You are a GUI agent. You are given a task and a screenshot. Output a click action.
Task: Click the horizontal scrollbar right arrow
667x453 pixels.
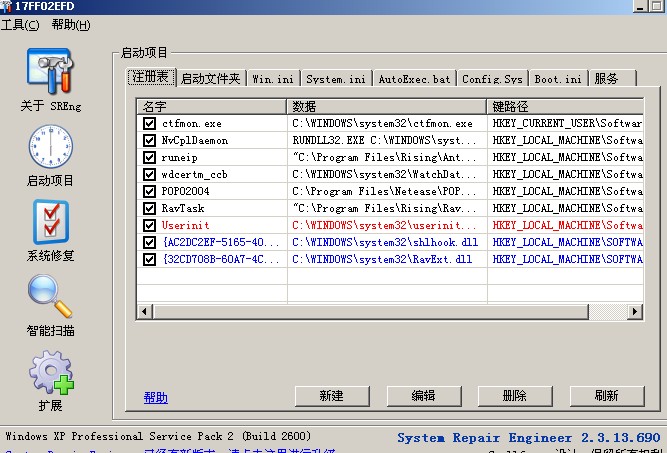635,311
